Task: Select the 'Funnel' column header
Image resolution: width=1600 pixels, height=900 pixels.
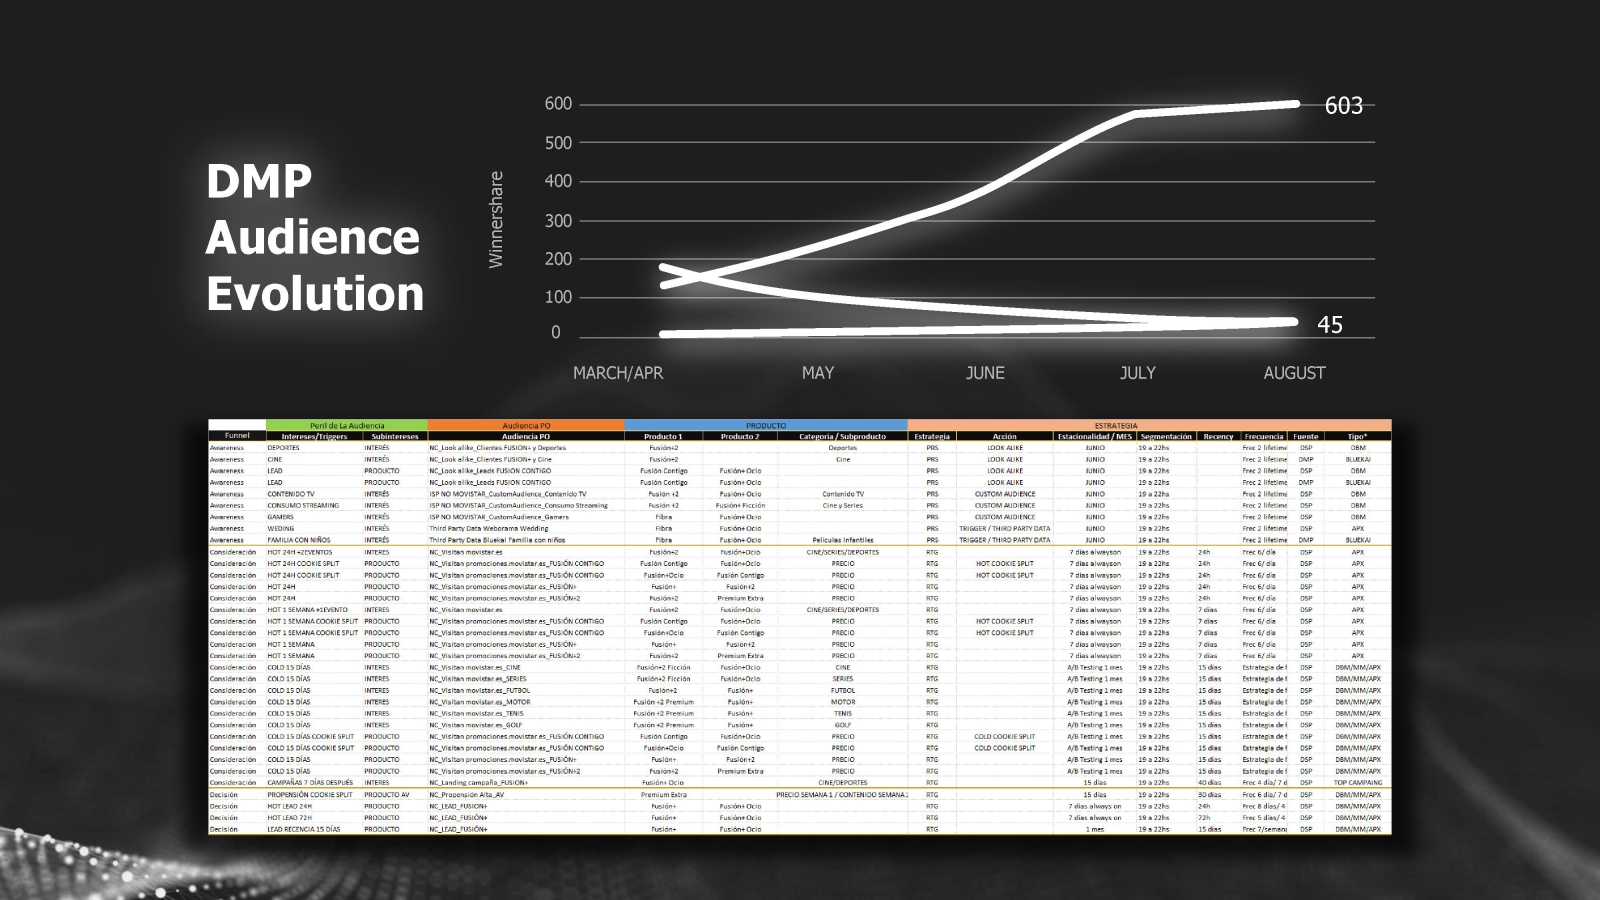Action: (237, 436)
